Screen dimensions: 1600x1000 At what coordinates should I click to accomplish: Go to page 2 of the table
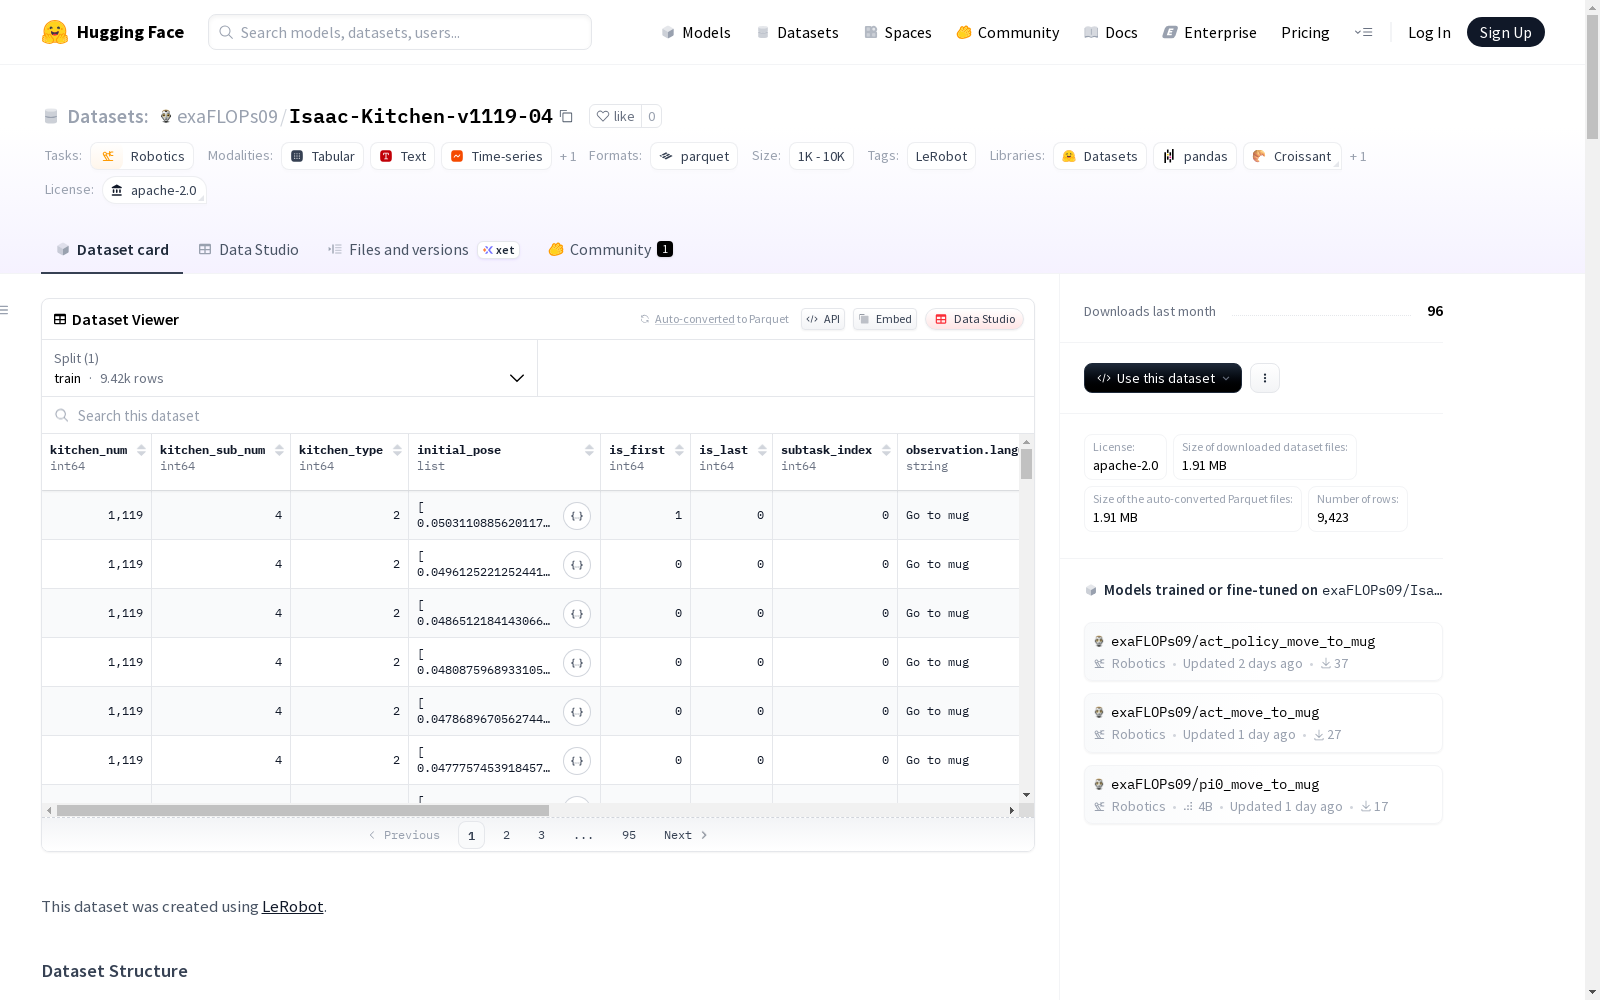pyautogui.click(x=507, y=835)
